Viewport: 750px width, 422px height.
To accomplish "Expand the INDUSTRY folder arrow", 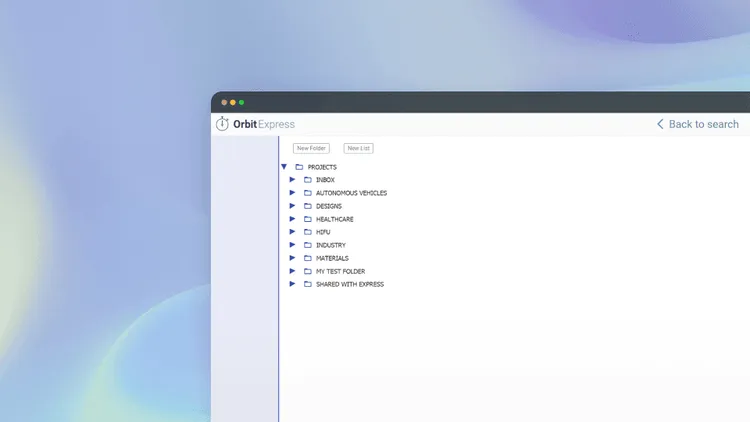I will pos(292,245).
